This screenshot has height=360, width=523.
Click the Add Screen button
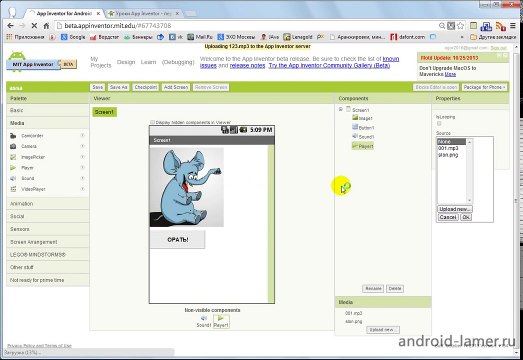[x=176, y=87]
